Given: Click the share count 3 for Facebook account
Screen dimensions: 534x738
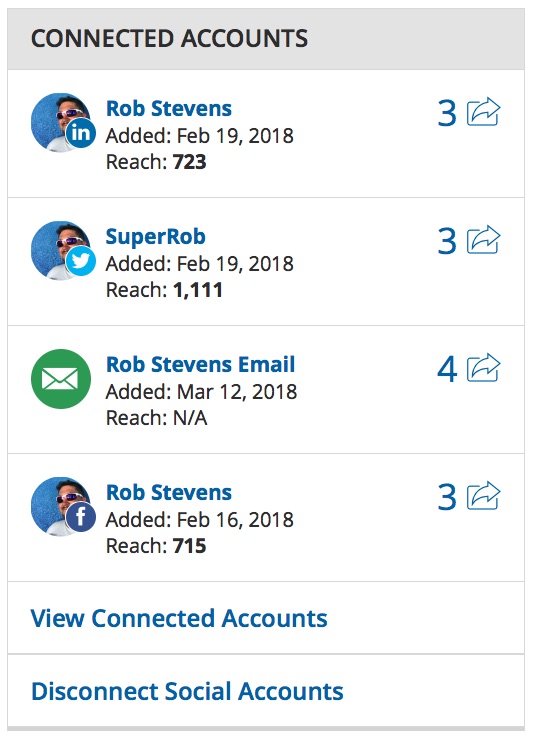Looking at the screenshot, I should coord(447,497).
